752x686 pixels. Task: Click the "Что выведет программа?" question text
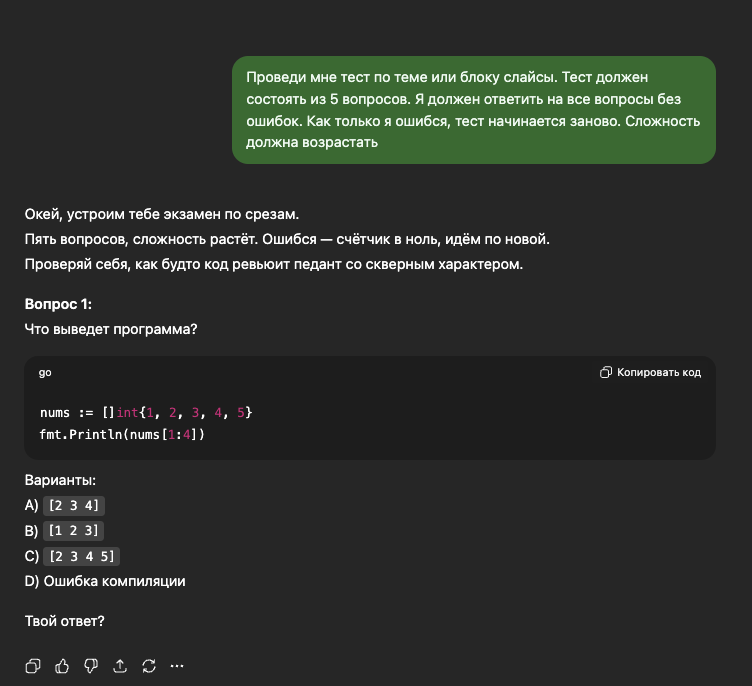pos(111,327)
